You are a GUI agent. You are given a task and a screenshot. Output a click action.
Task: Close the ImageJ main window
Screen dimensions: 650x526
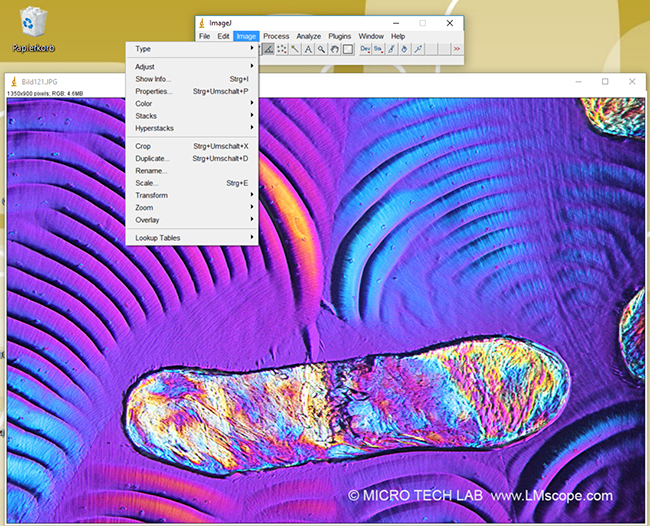click(x=450, y=23)
